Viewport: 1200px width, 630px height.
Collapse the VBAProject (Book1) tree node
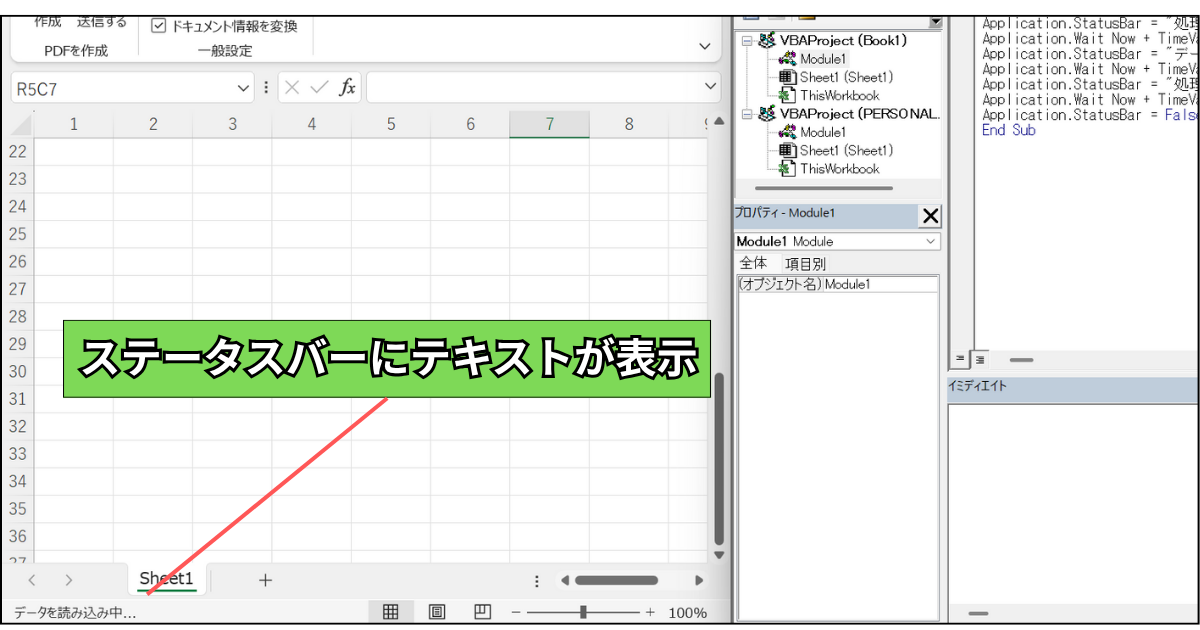coord(745,41)
